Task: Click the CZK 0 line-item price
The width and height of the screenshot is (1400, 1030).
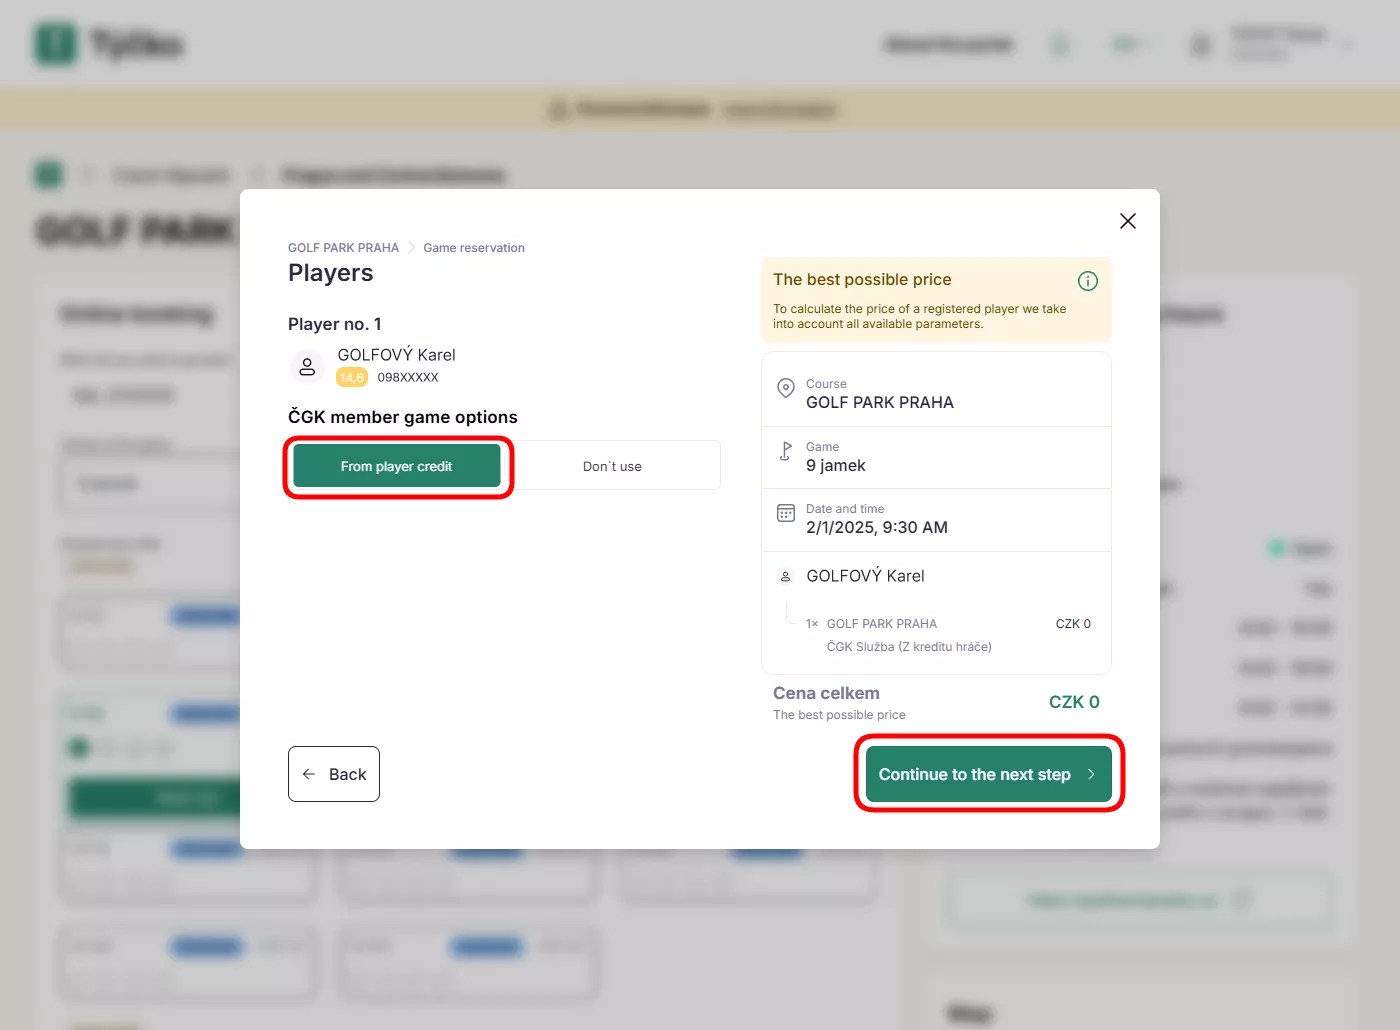Action: (1073, 624)
